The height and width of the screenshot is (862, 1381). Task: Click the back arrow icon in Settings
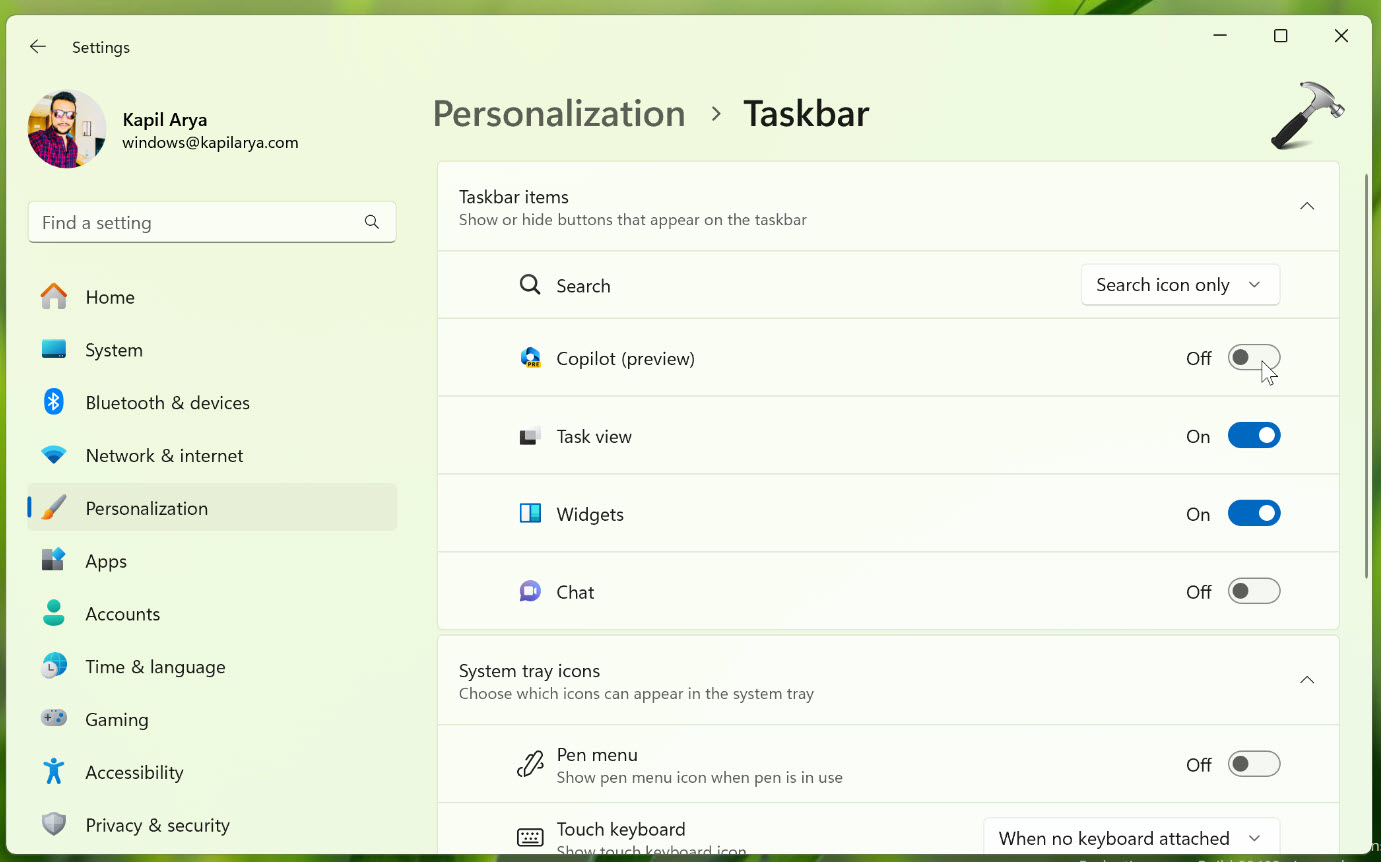38,47
